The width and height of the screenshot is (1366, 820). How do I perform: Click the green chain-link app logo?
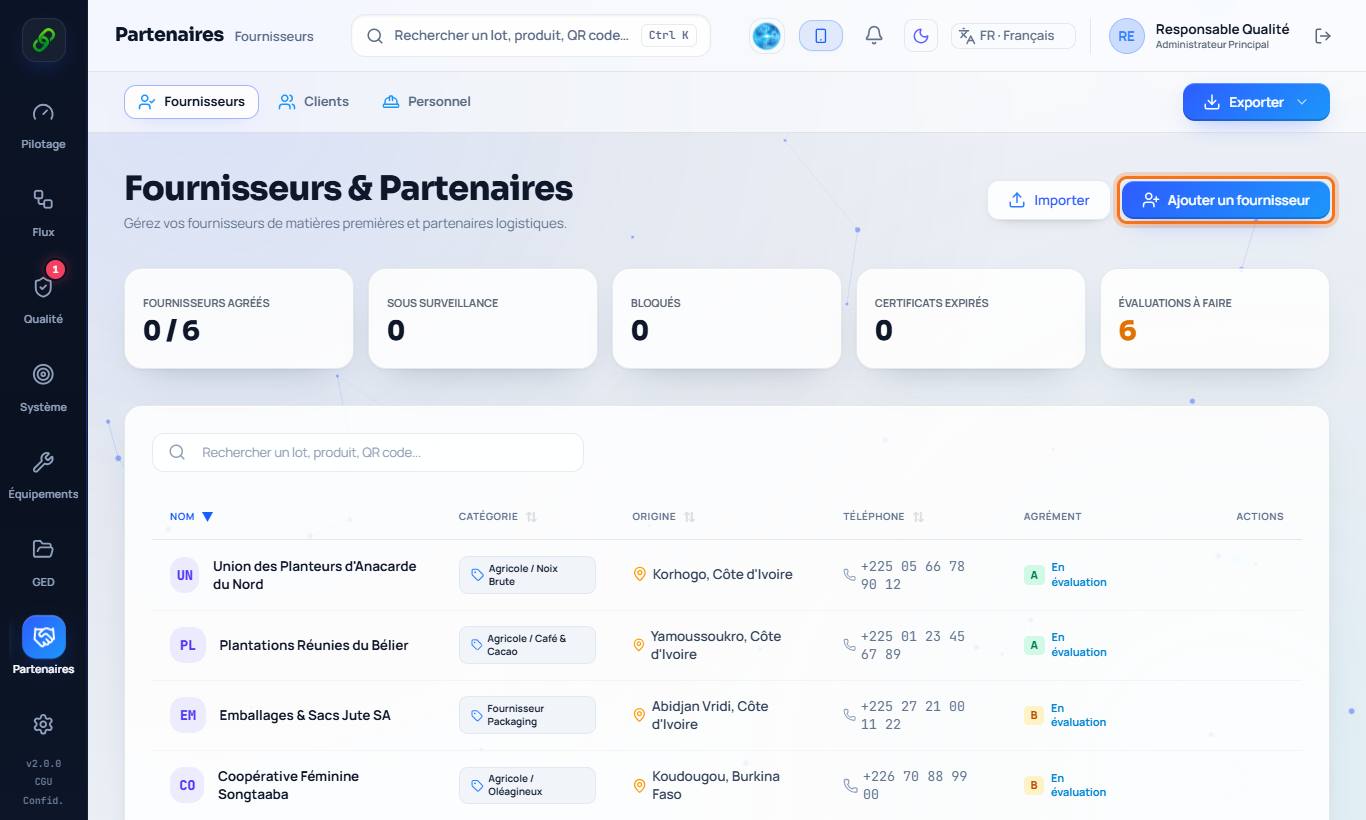pyautogui.click(x=44, y=40)
